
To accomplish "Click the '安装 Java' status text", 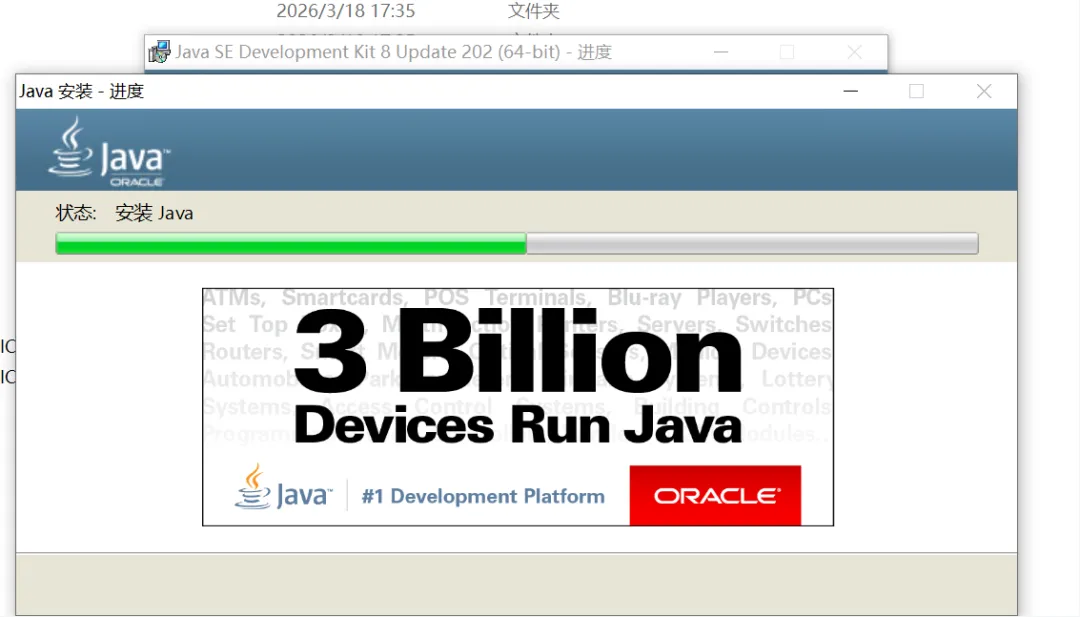I will point(154,213).
